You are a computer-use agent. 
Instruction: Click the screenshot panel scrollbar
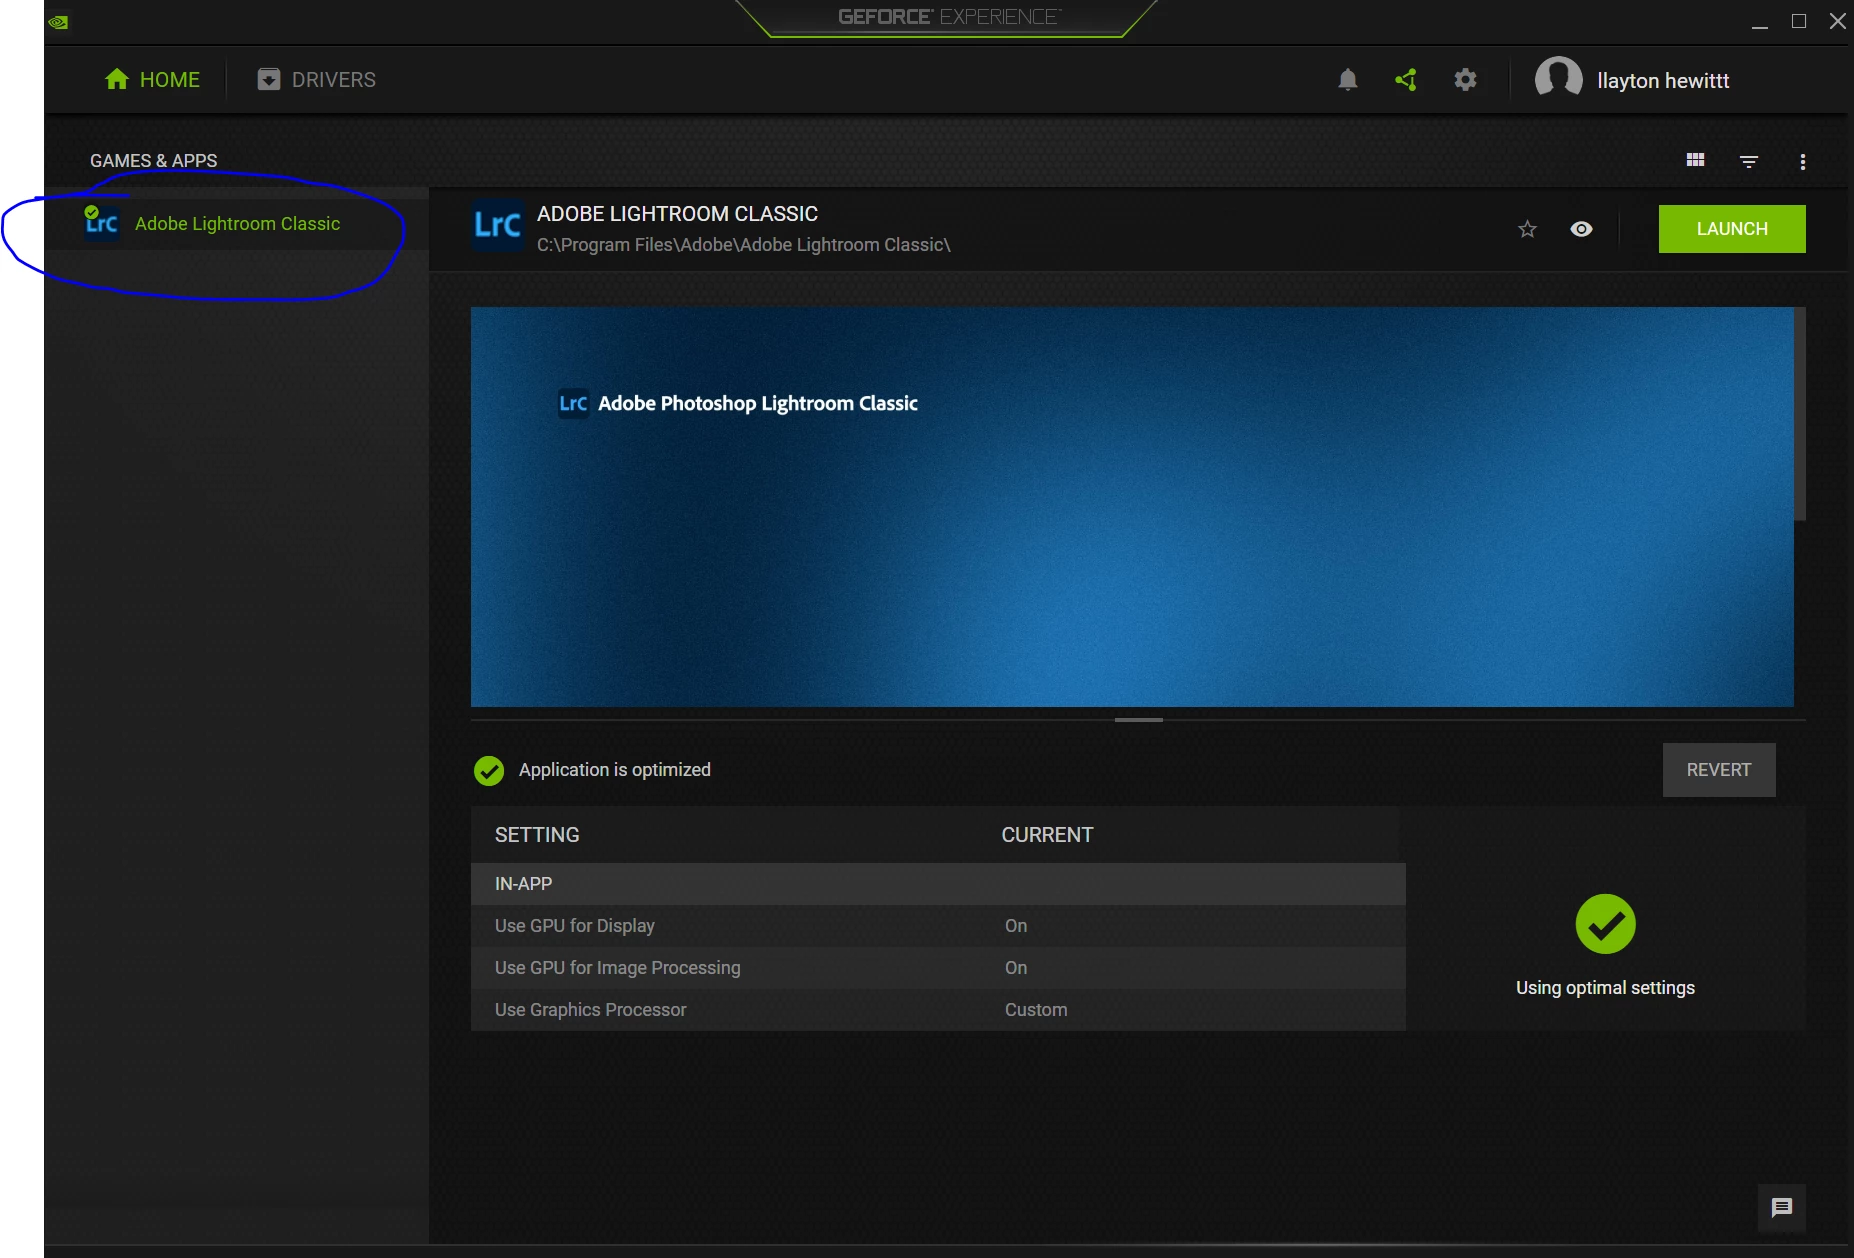(1800, 413)
